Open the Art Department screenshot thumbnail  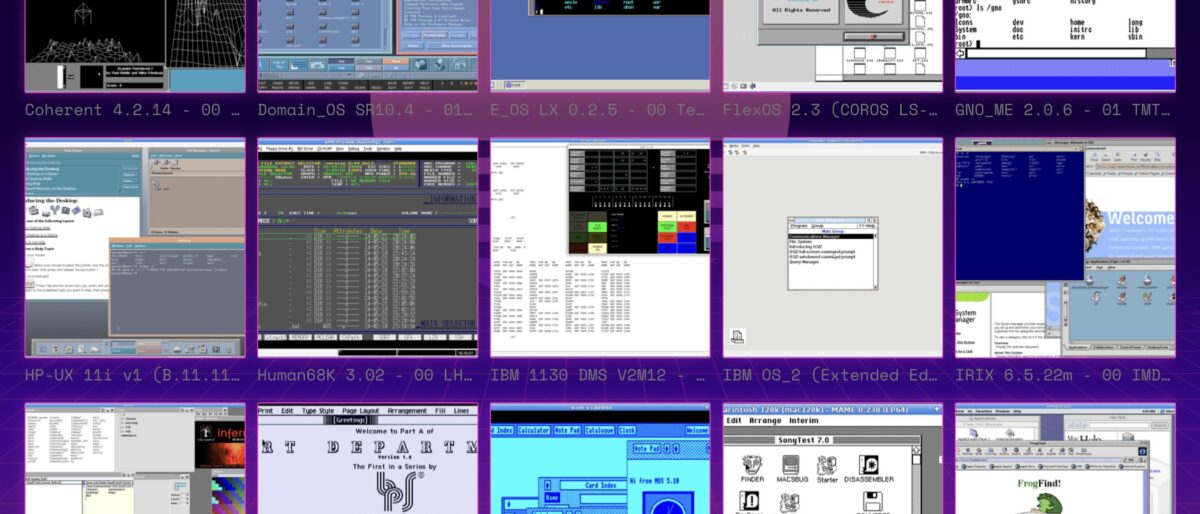pos(367,459)
